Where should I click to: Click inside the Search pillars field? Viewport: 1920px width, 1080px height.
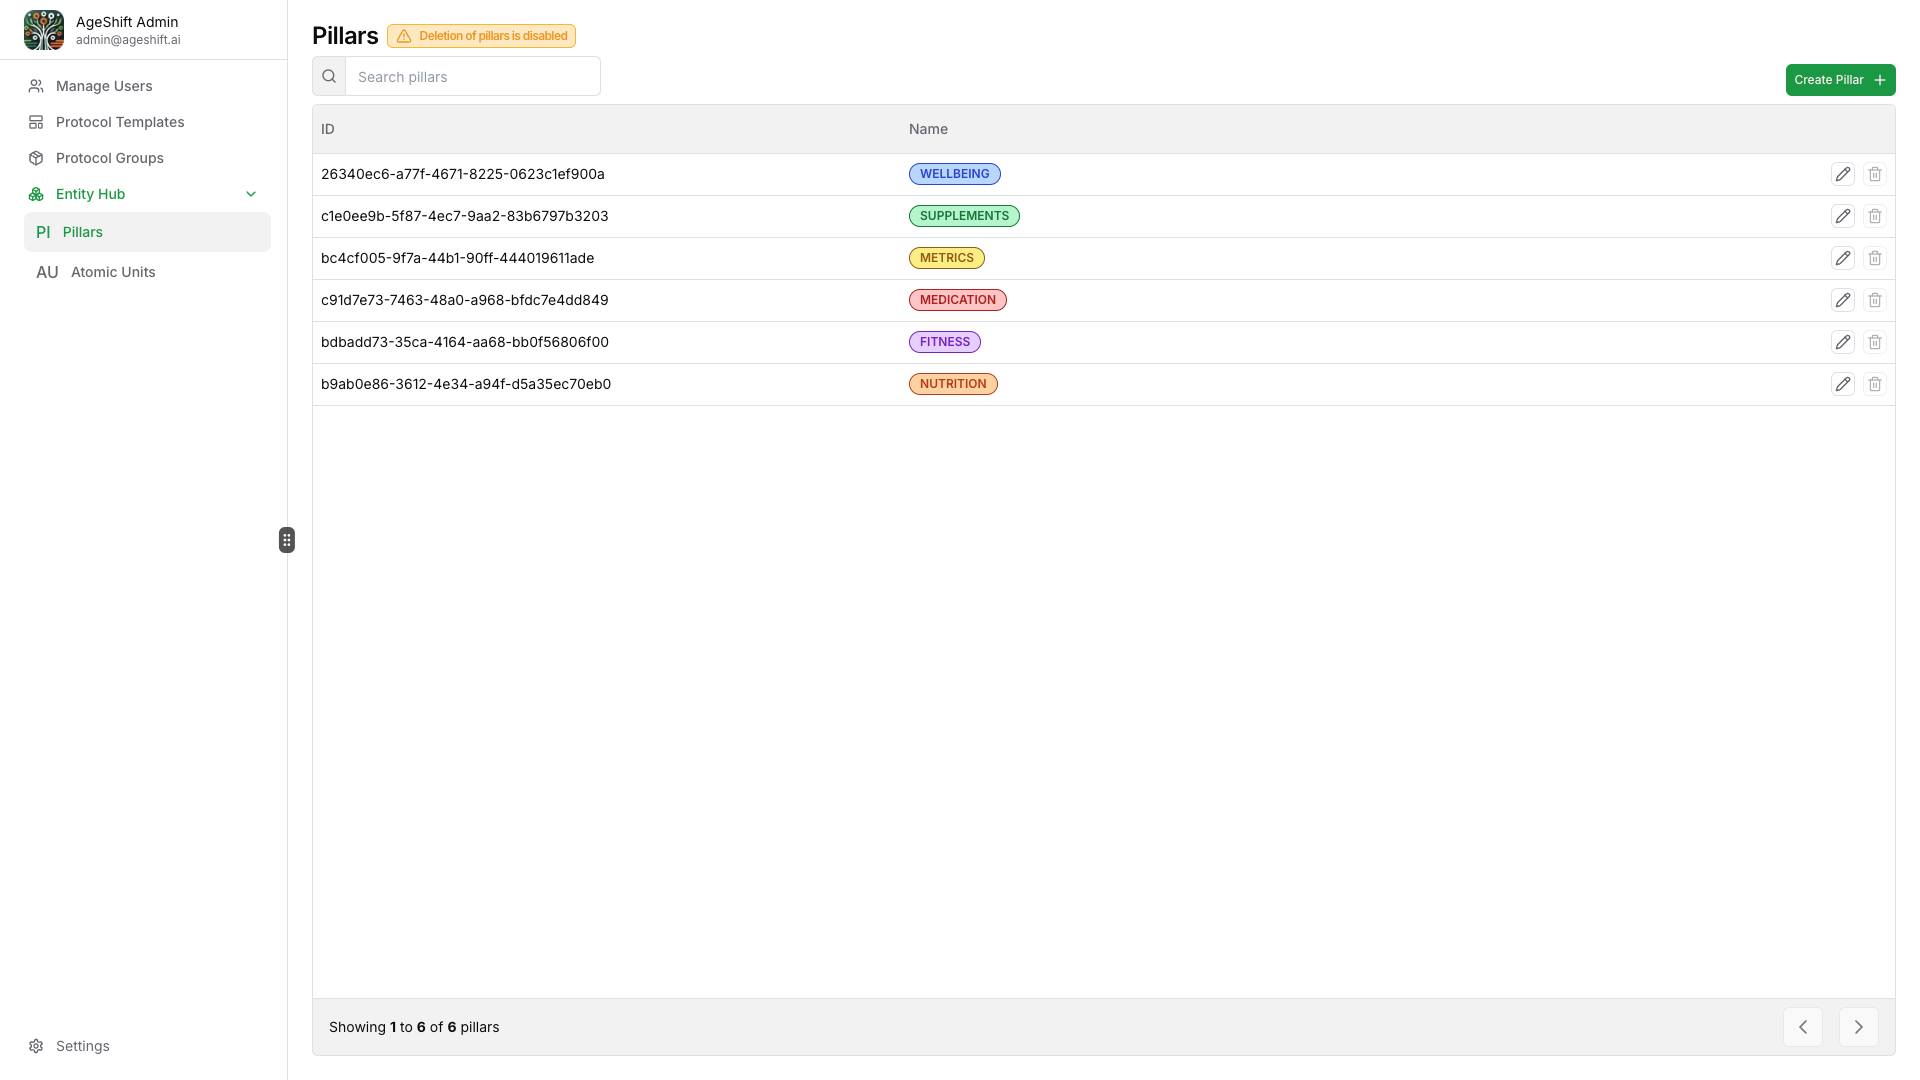[x=472, y=76]
